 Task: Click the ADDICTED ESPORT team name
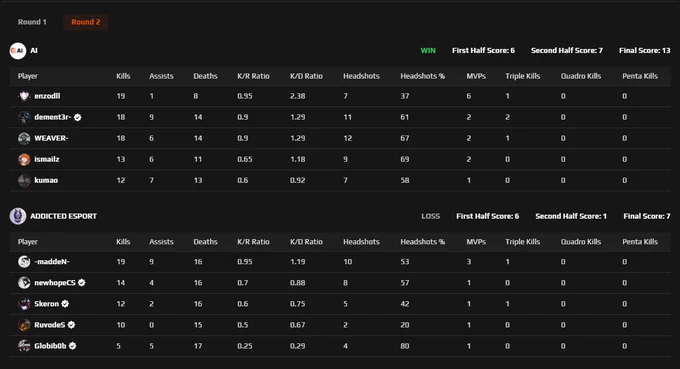pyautogui.click(x=63, y=216)
